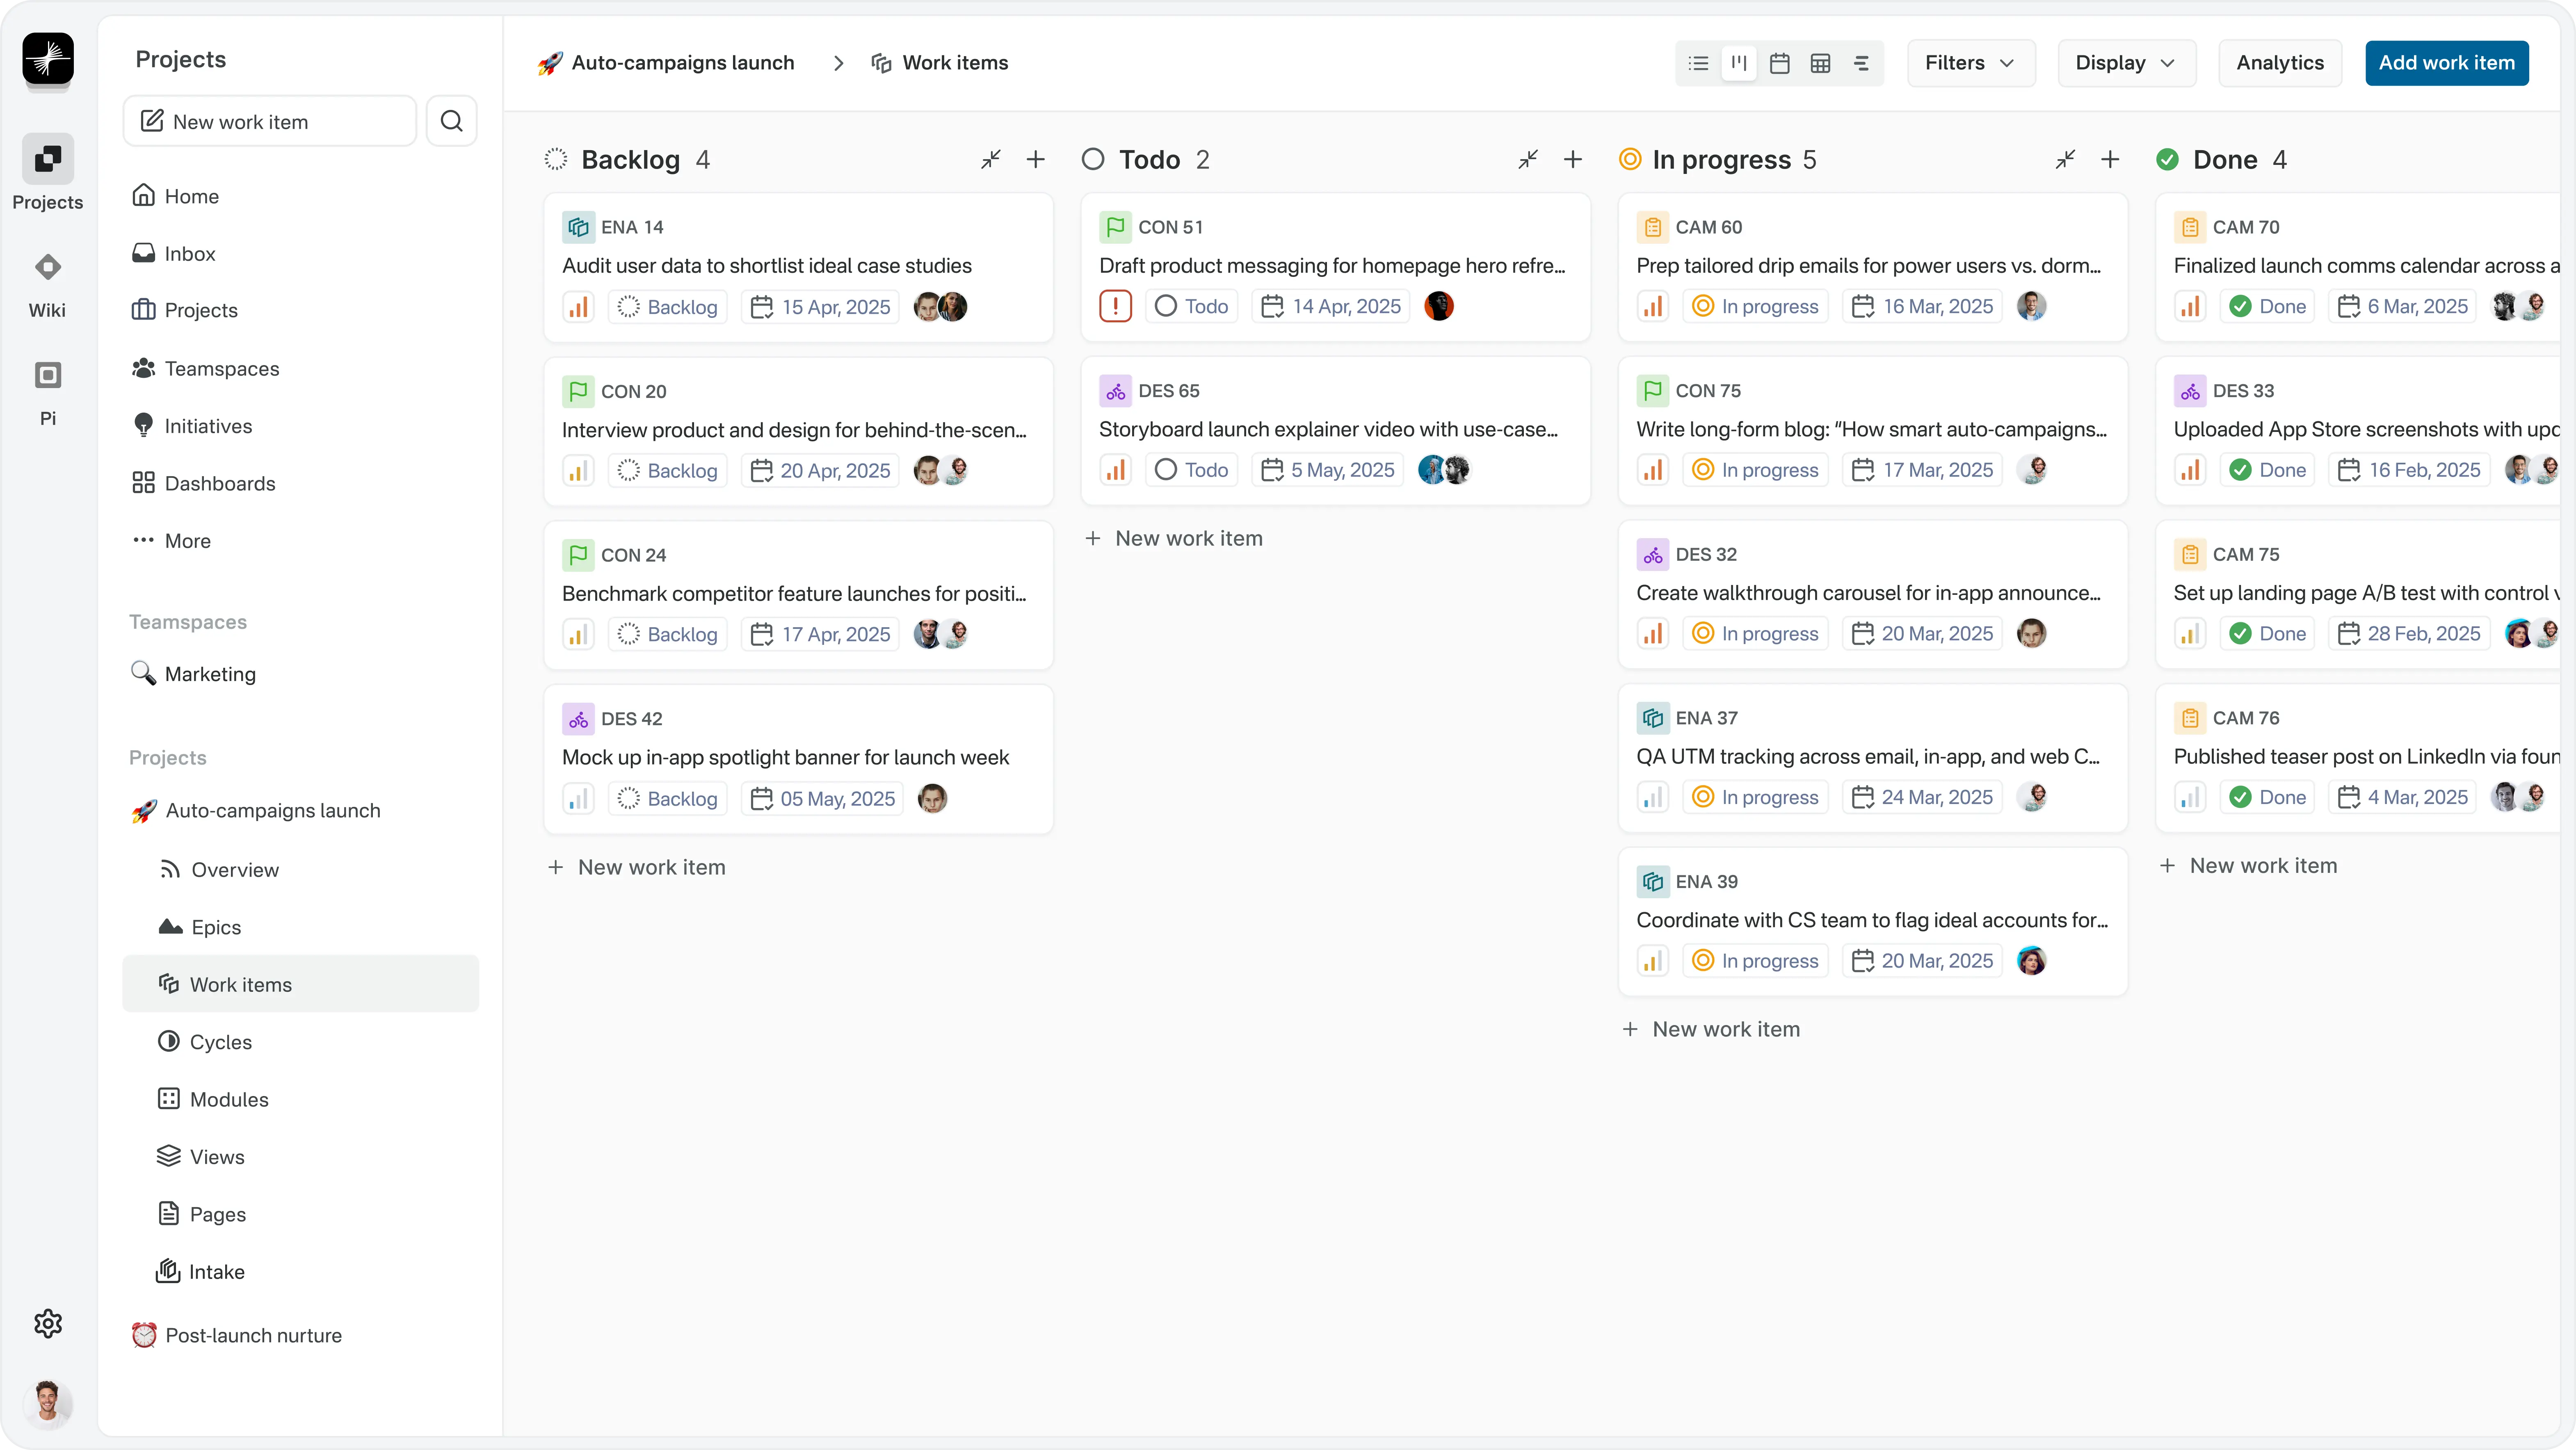Open the Filters dropdown

(1970, 63)
